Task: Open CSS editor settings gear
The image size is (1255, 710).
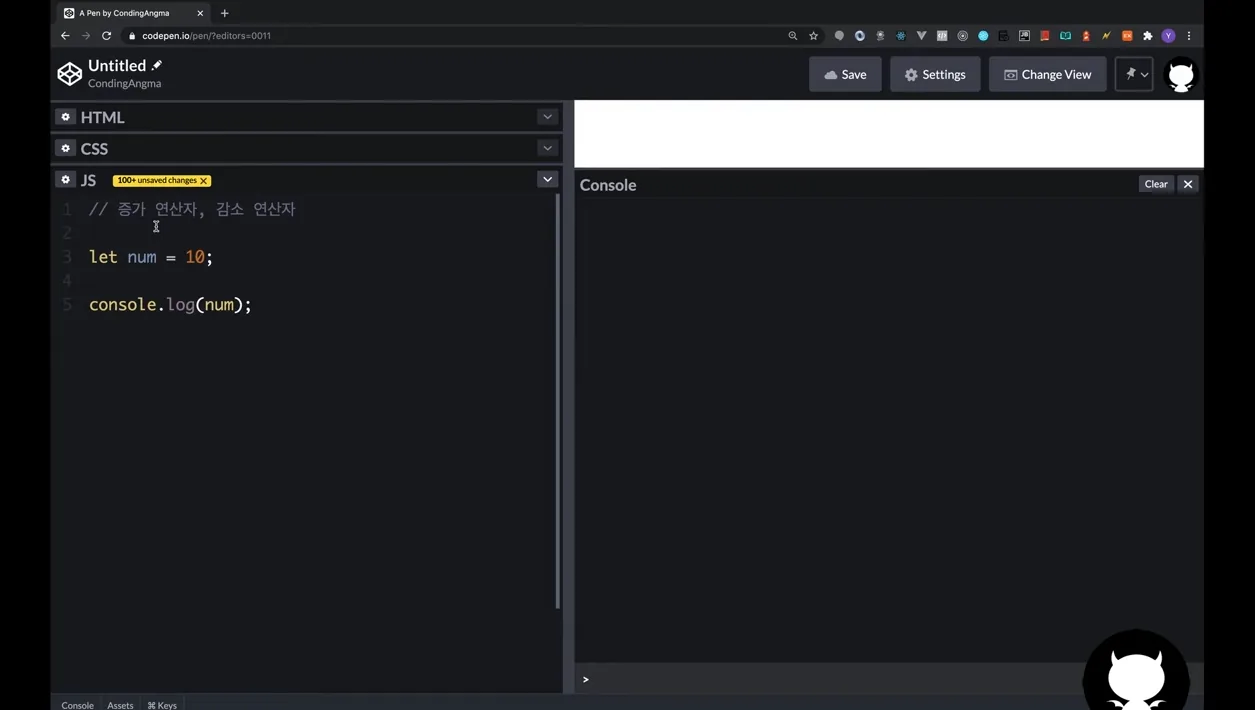Action: [x=65, y=148]
